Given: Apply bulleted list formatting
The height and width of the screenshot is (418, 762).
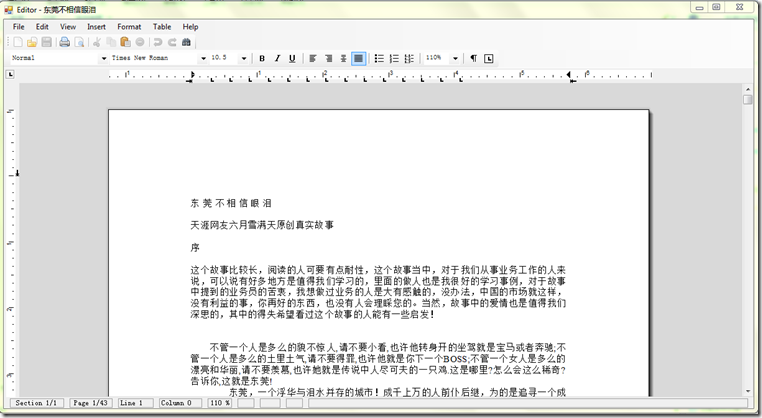Looking at the screenshot, I should pos(380,58).
